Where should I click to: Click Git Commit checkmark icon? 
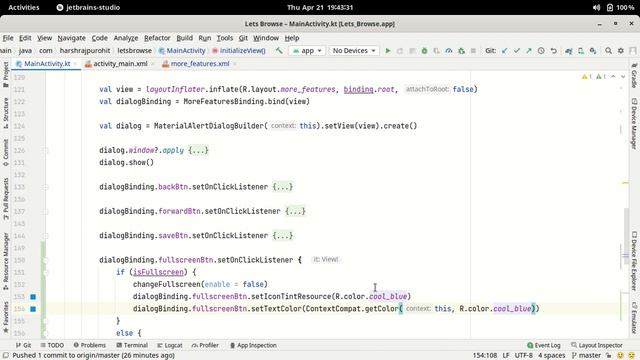click(517, 51)
